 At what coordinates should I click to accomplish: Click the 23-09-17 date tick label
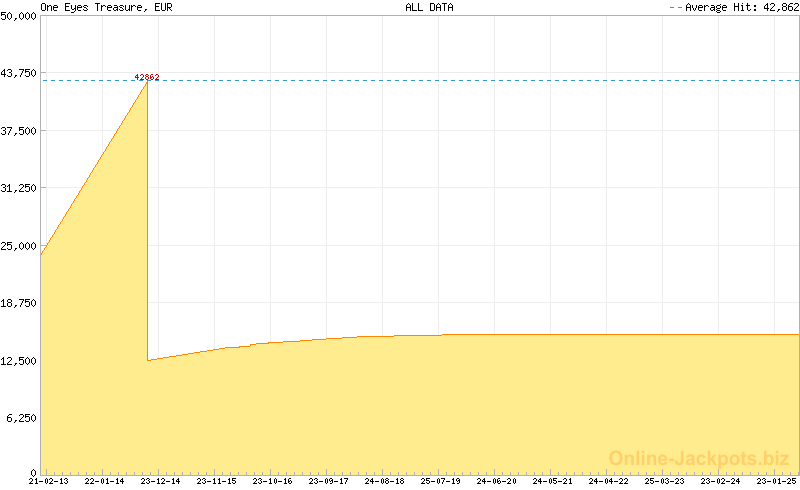(x=328, y=481)
